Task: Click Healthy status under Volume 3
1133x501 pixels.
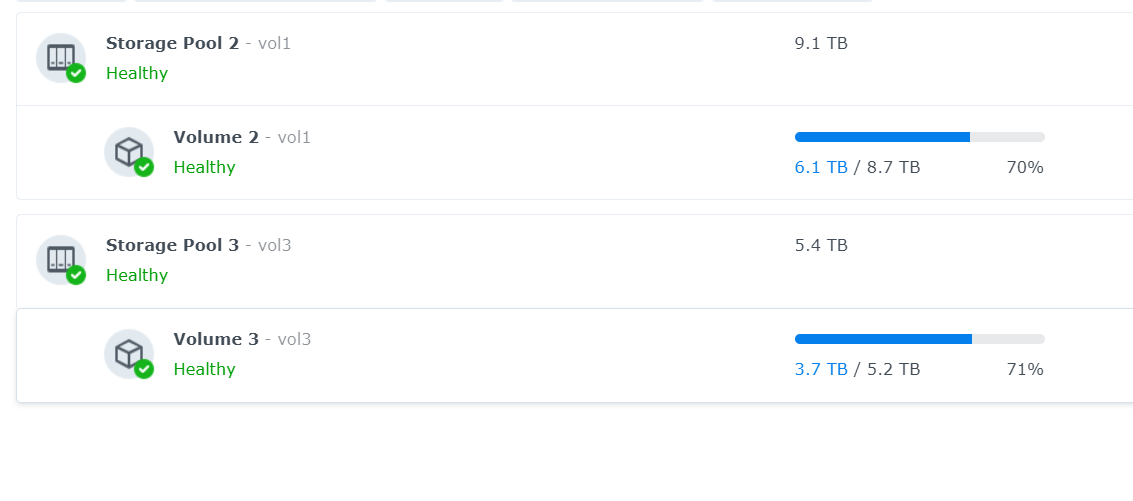Action: pyautogui.click(x=204, y=369)
